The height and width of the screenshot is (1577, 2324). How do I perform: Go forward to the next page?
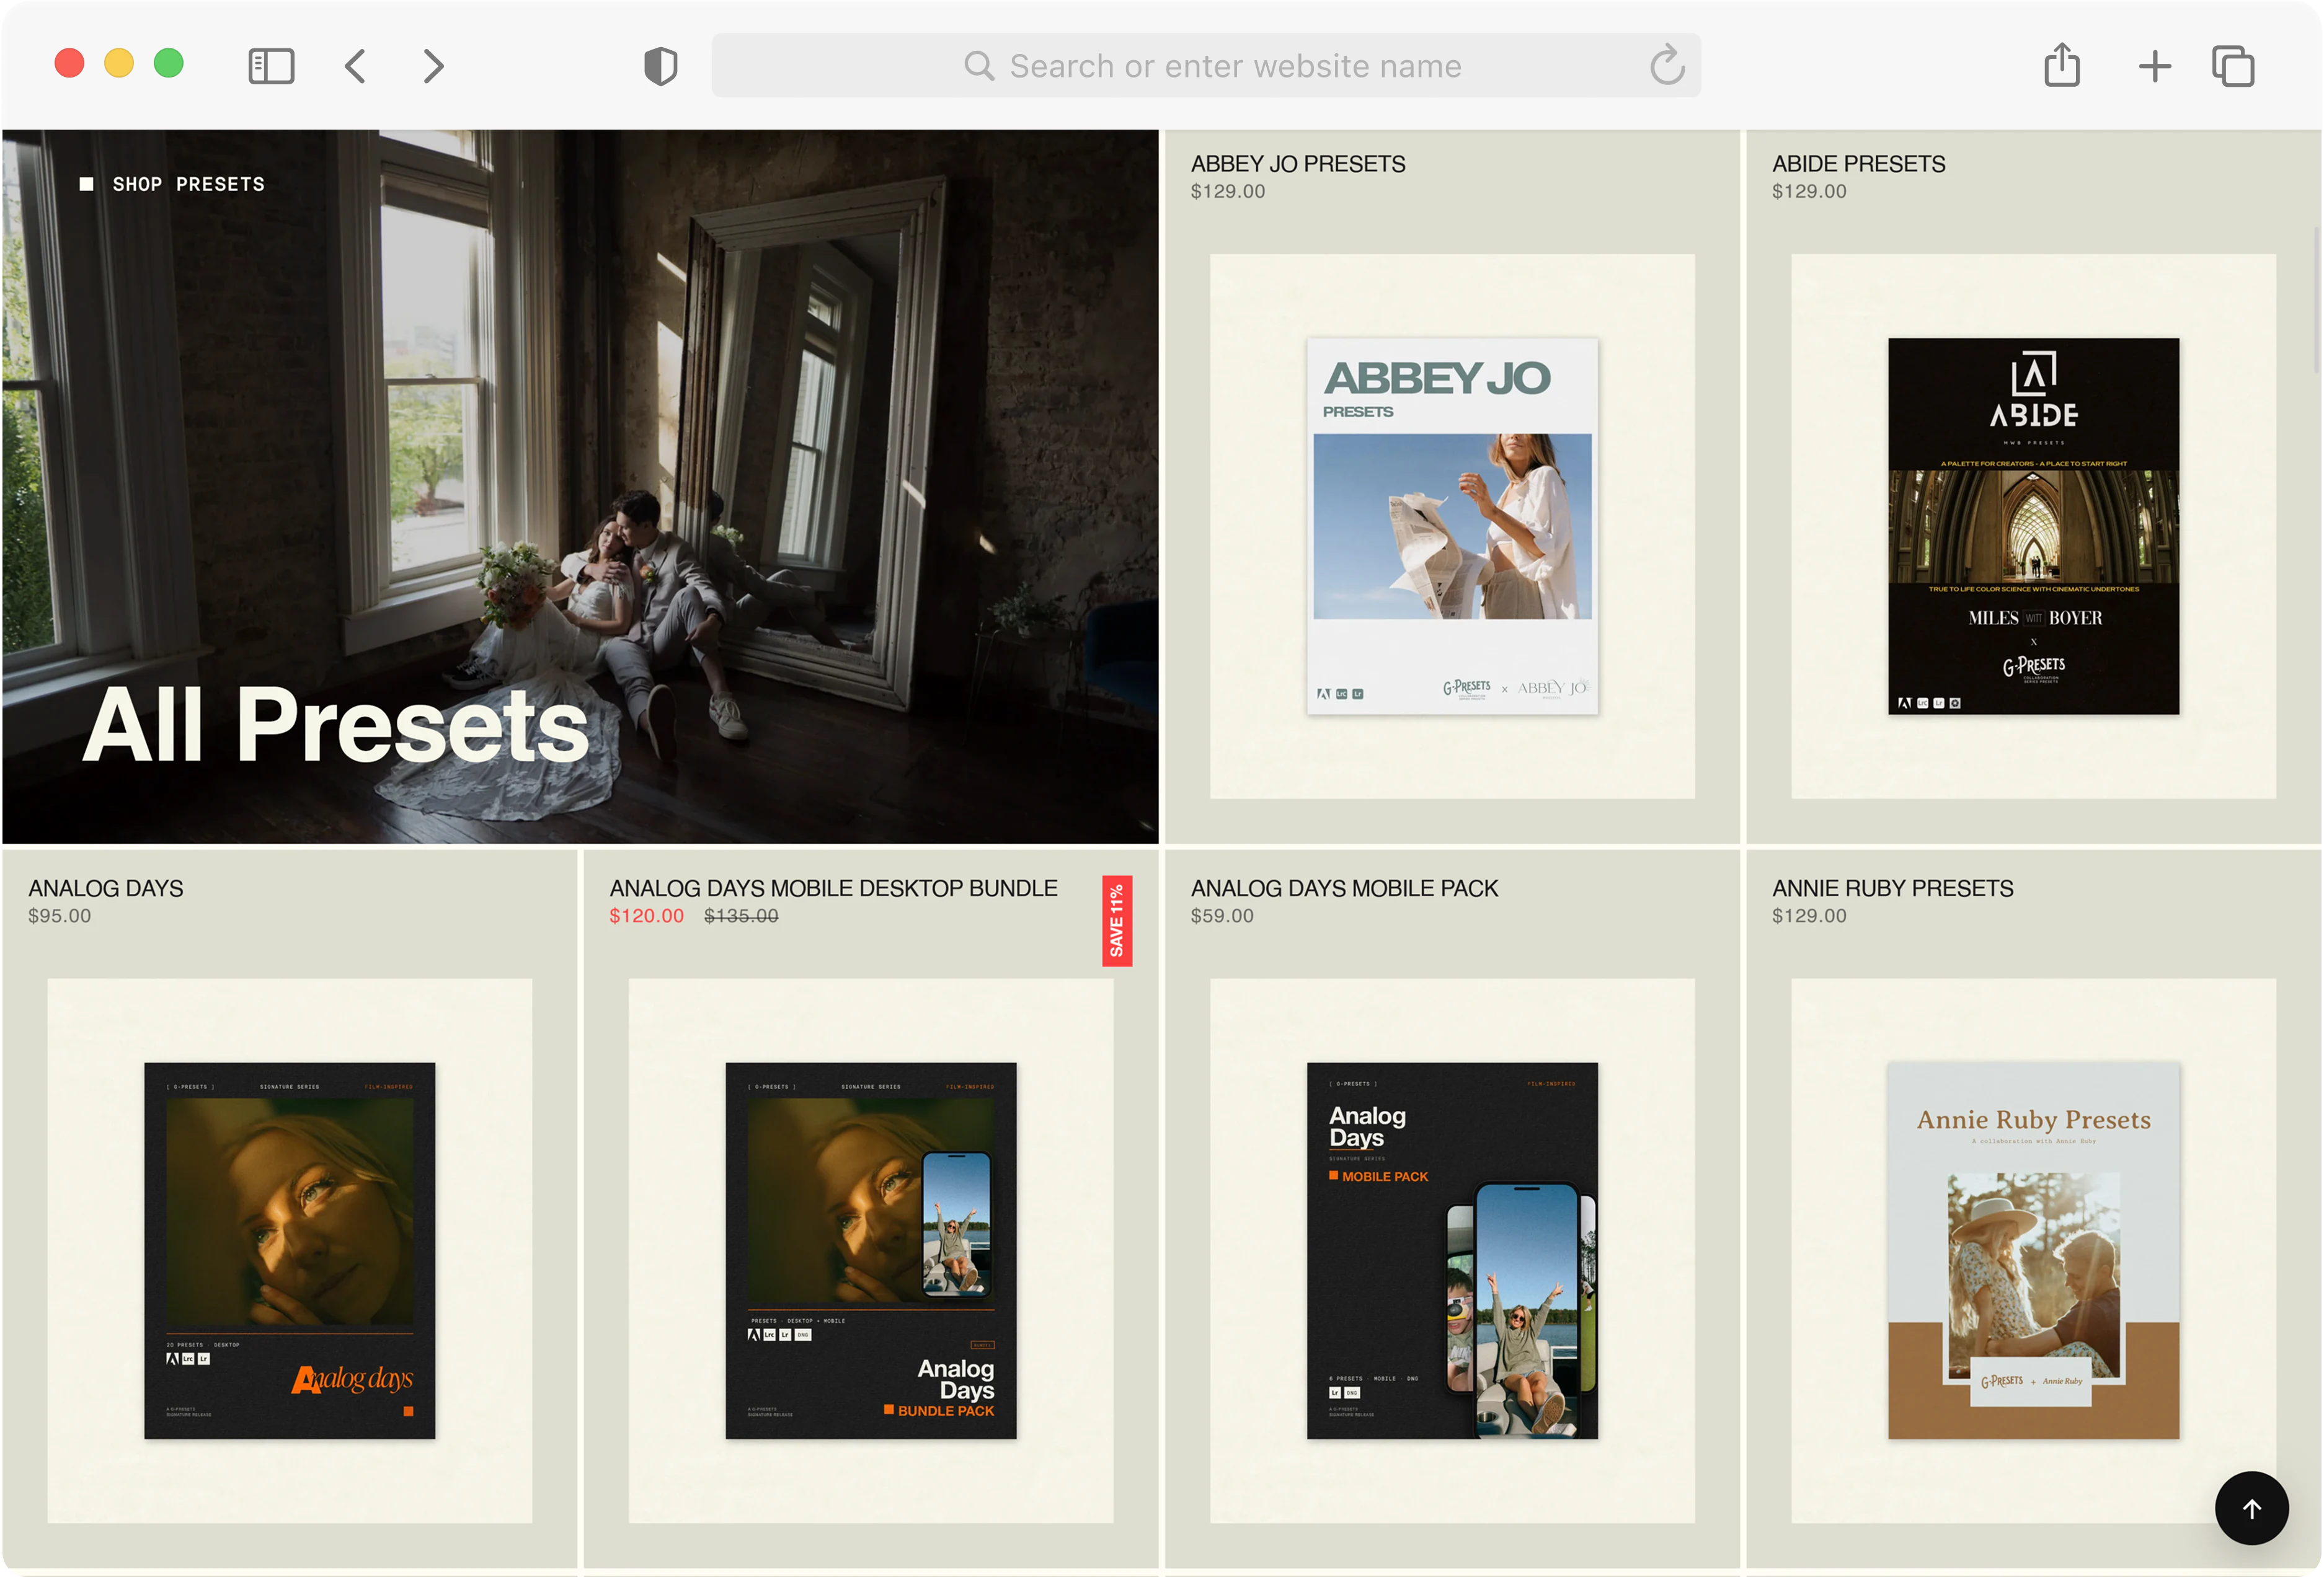(x=433, y=66)
